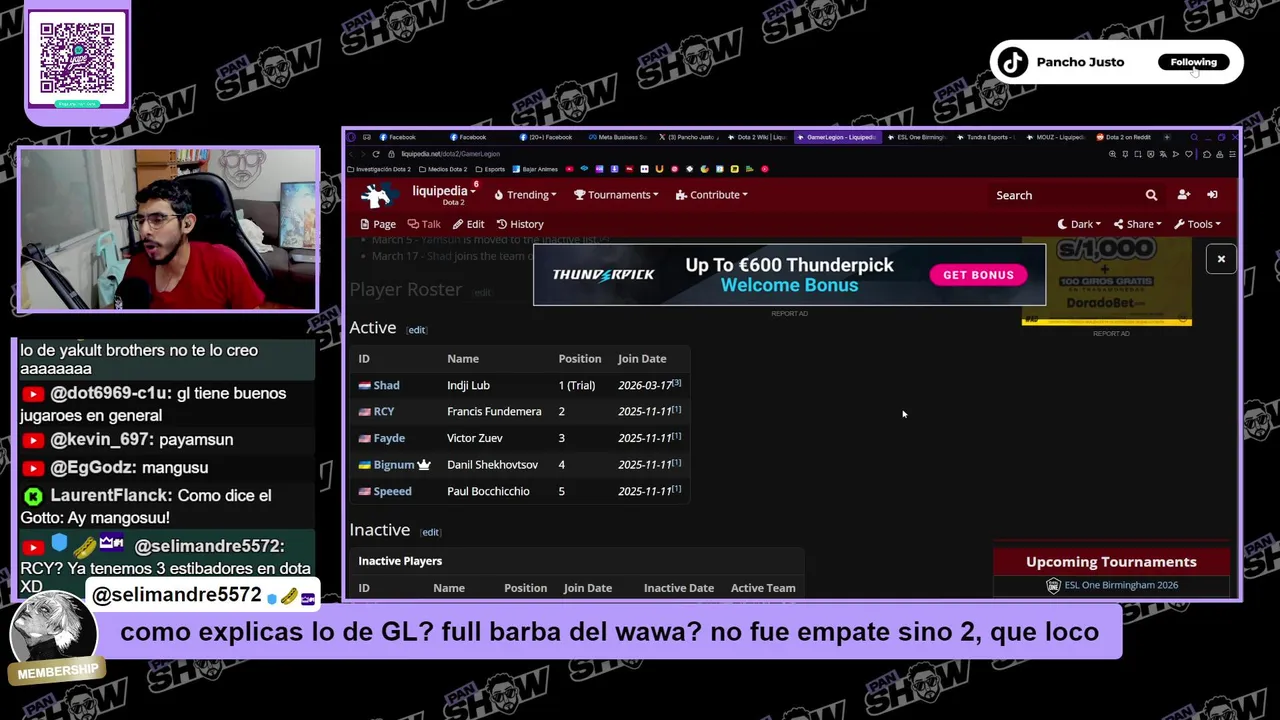Open RCY player page

pyautogui.click(x=384, y=411)
